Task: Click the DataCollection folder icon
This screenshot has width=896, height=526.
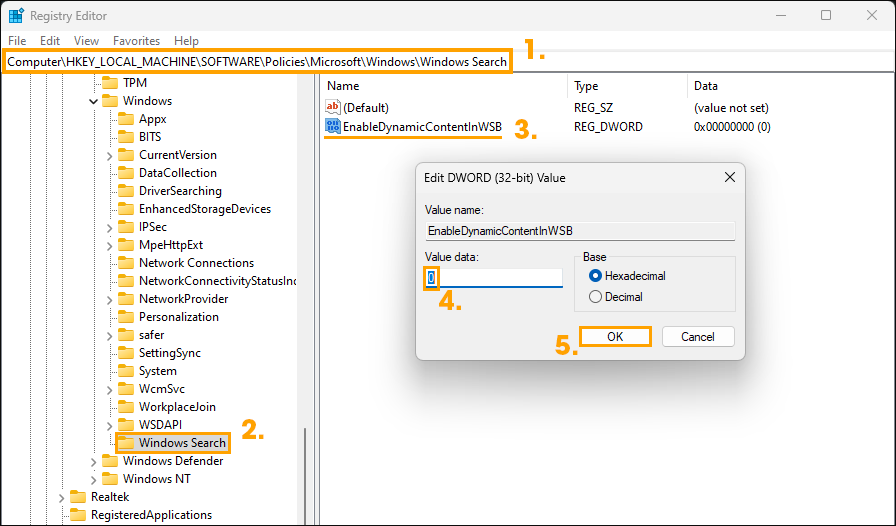Action: click(x=126, y=173)
